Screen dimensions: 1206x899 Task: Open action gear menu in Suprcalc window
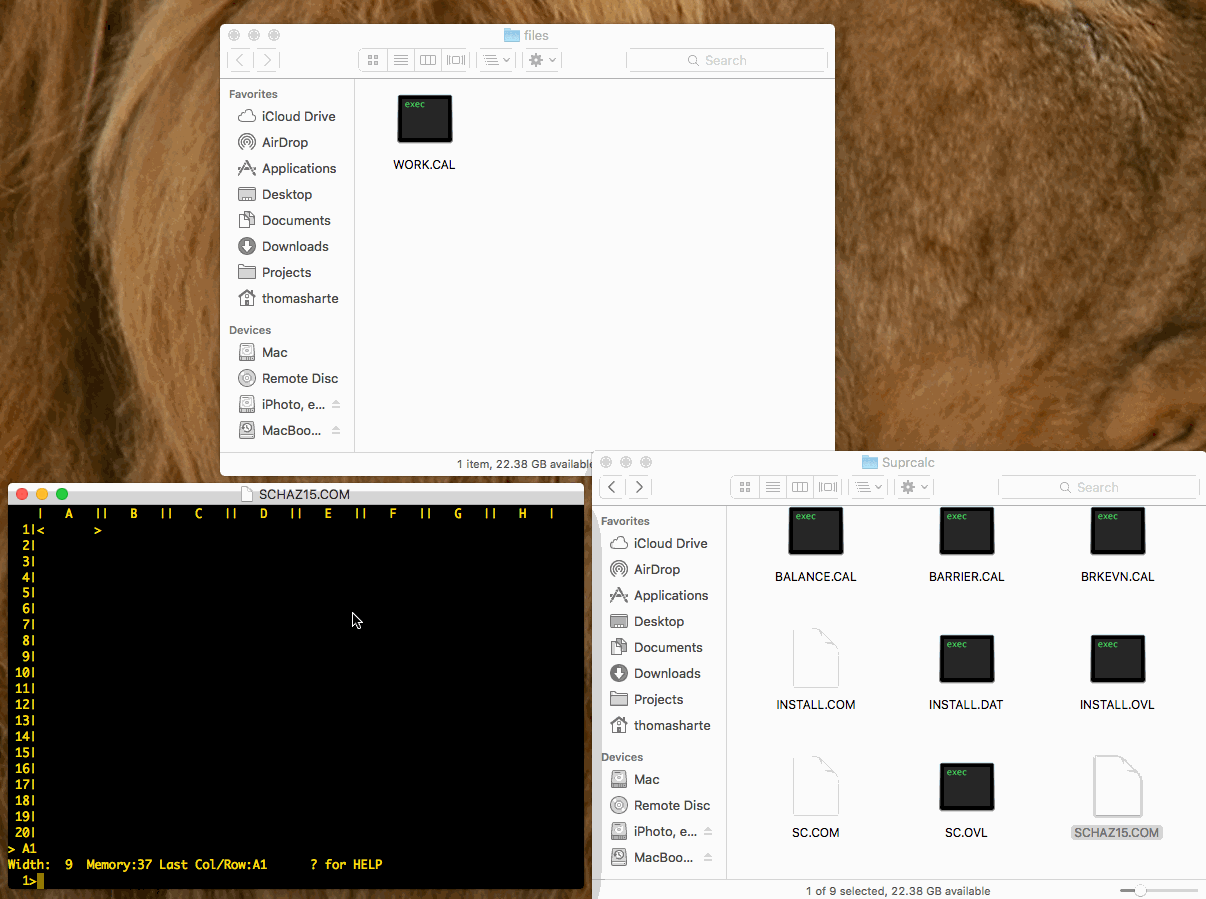pyautogui.click(x=914, y=487)
